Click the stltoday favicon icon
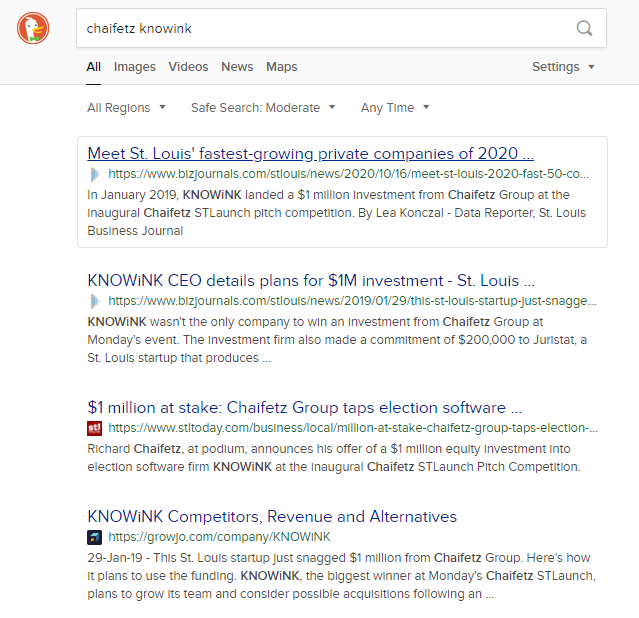The height and width of the screenshot is (618, 639). [x=94, y=428]
